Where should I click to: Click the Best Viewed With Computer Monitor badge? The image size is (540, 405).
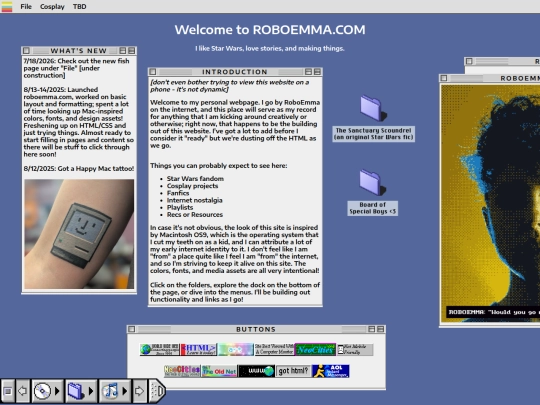tap(274, 350)
